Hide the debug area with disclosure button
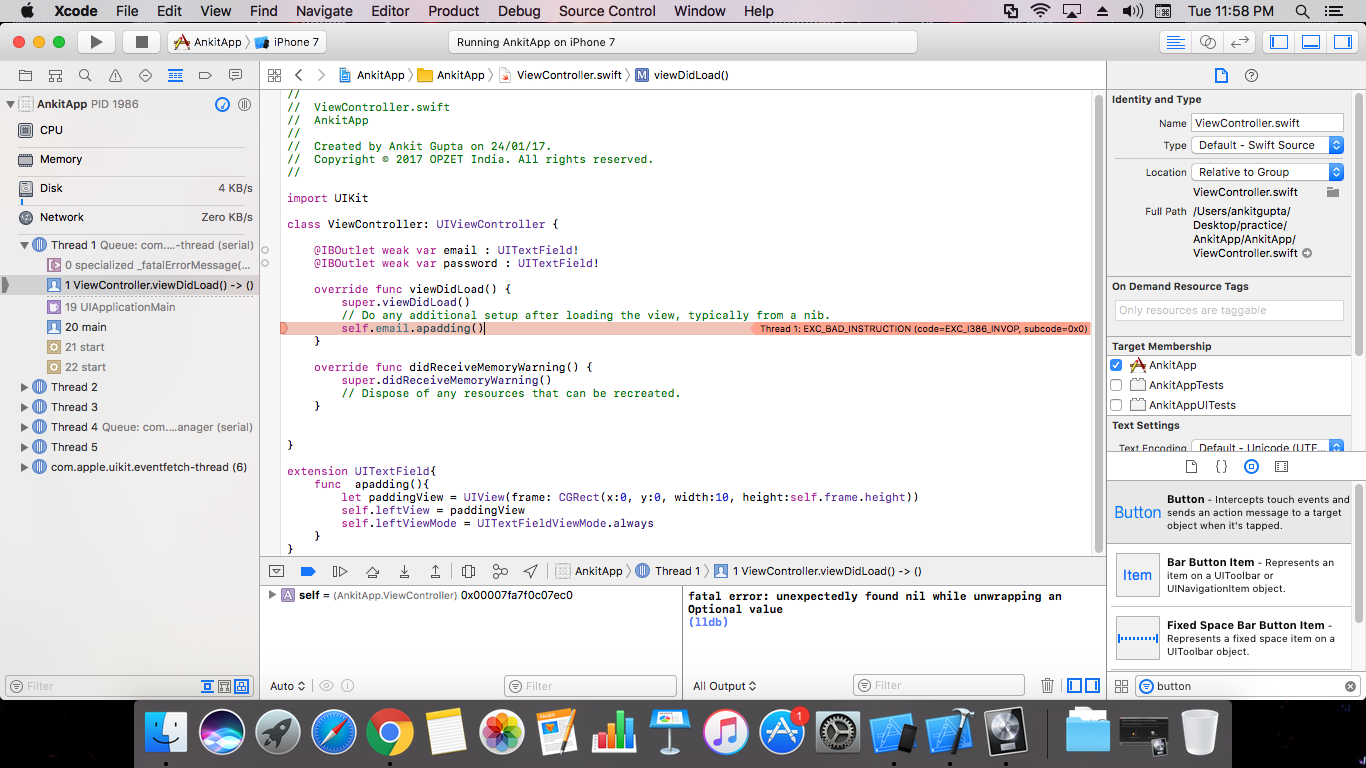The height and width of the screenshot is (768, 1366). pos(276,572)
